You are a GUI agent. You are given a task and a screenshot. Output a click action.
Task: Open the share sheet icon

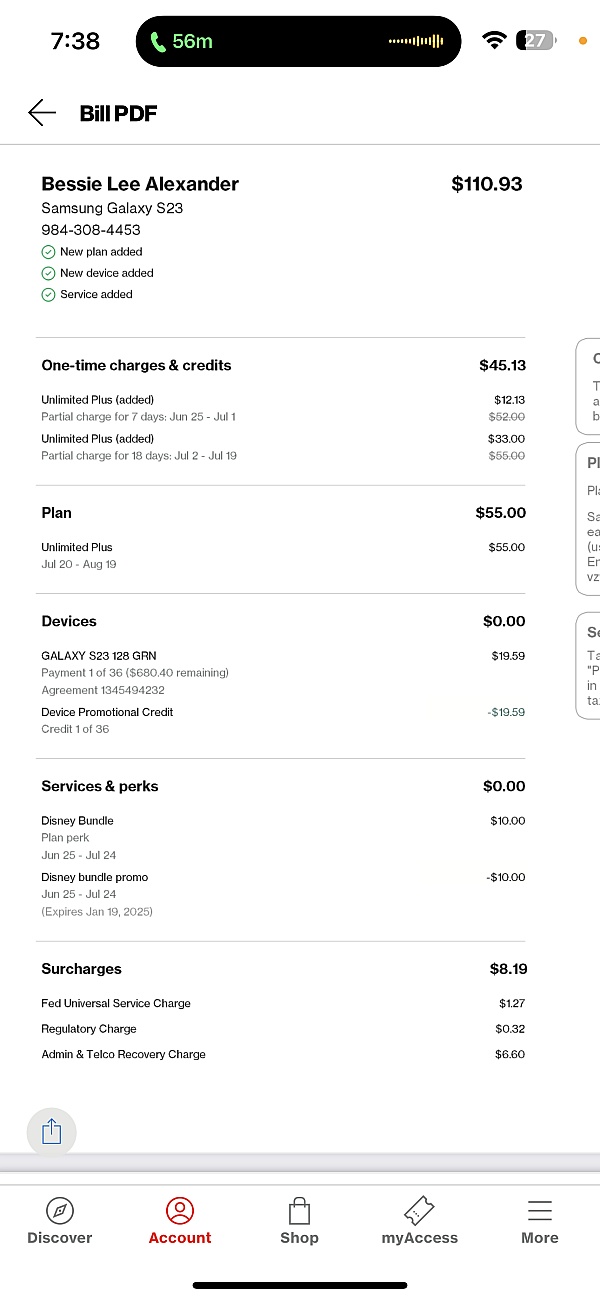pos(52,1132)
